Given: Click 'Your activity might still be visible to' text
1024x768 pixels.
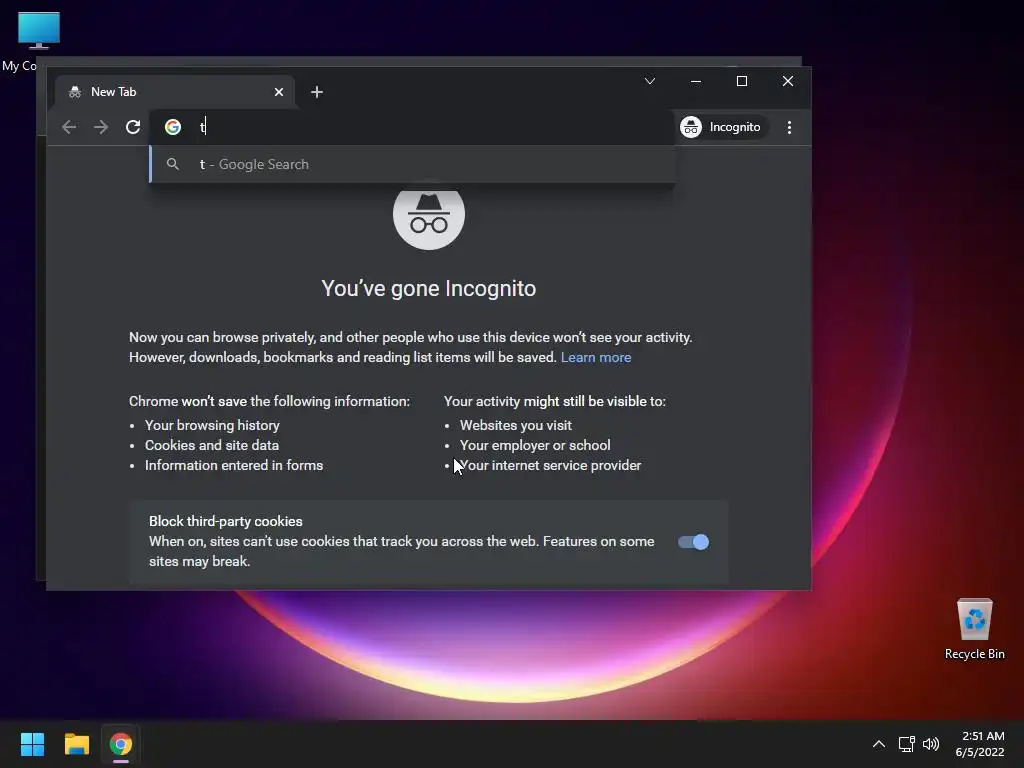Looking at the screenshot, I should pos(554,401).
